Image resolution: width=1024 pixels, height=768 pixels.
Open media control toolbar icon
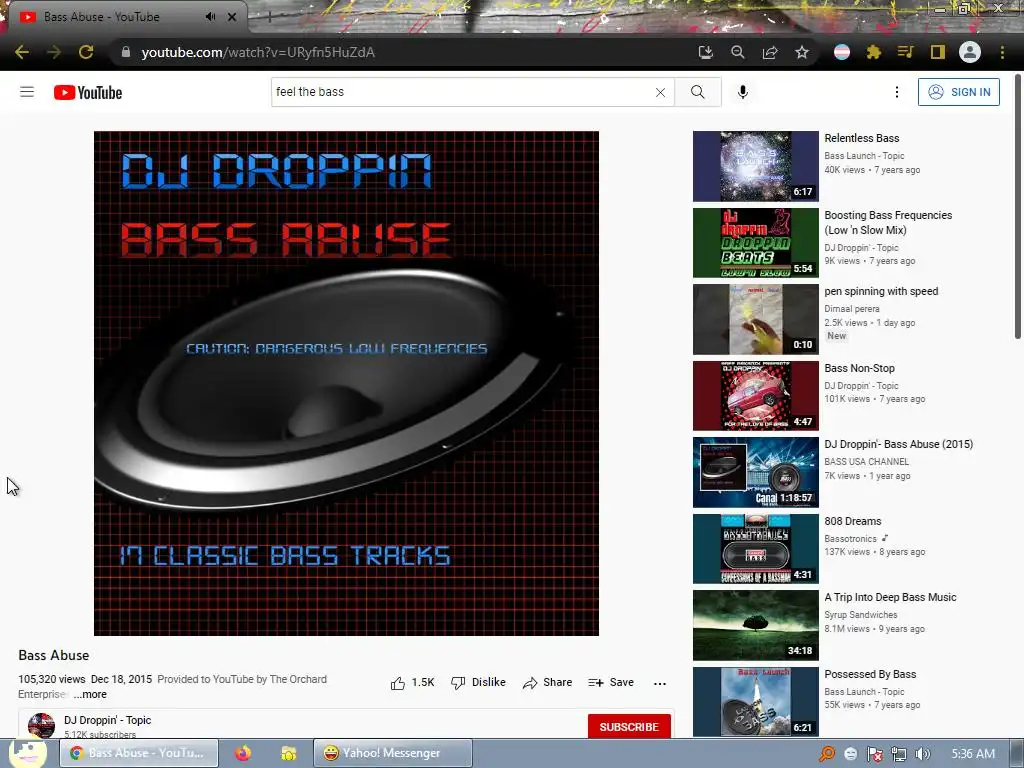(906, 52)
